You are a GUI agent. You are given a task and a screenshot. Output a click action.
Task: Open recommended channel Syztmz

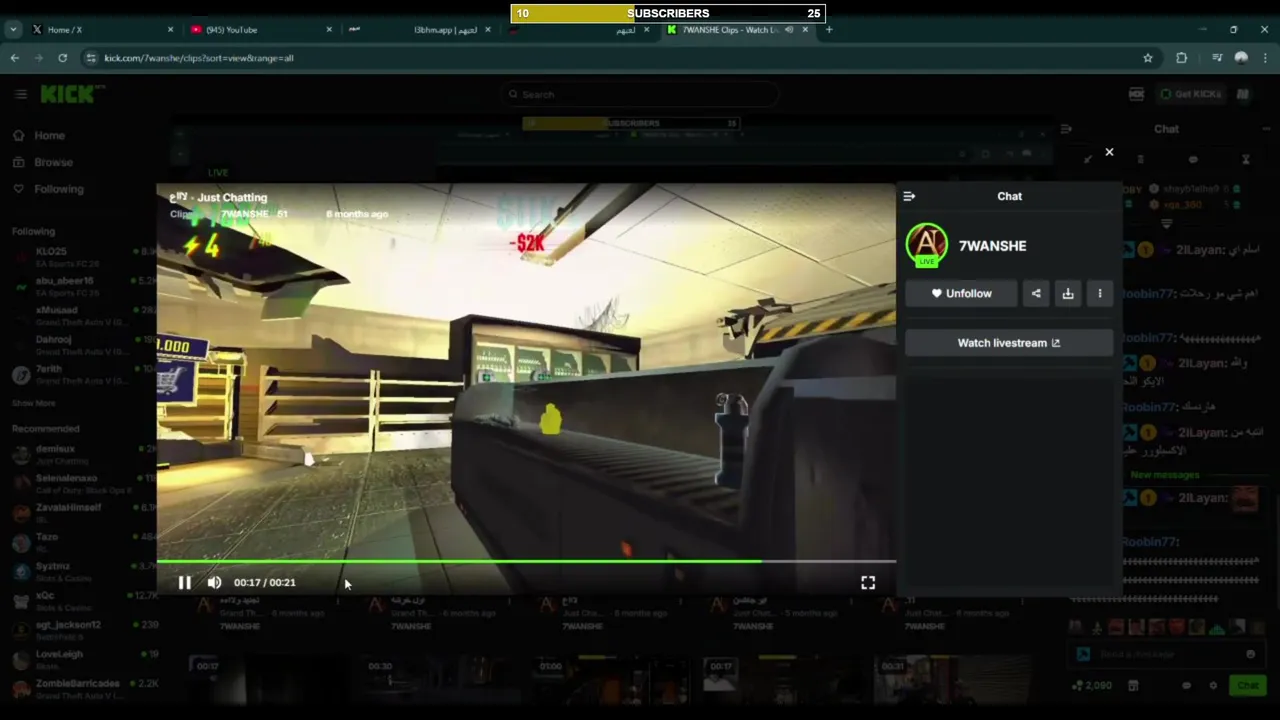pos(82,571)
